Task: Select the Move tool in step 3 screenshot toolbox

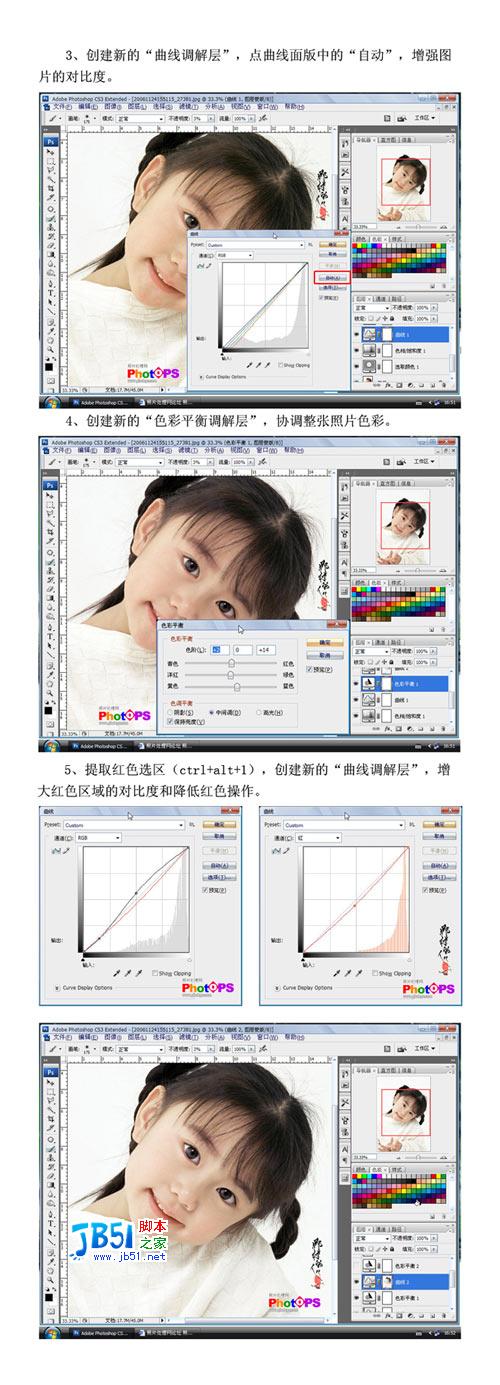Action: pos(50,152)
